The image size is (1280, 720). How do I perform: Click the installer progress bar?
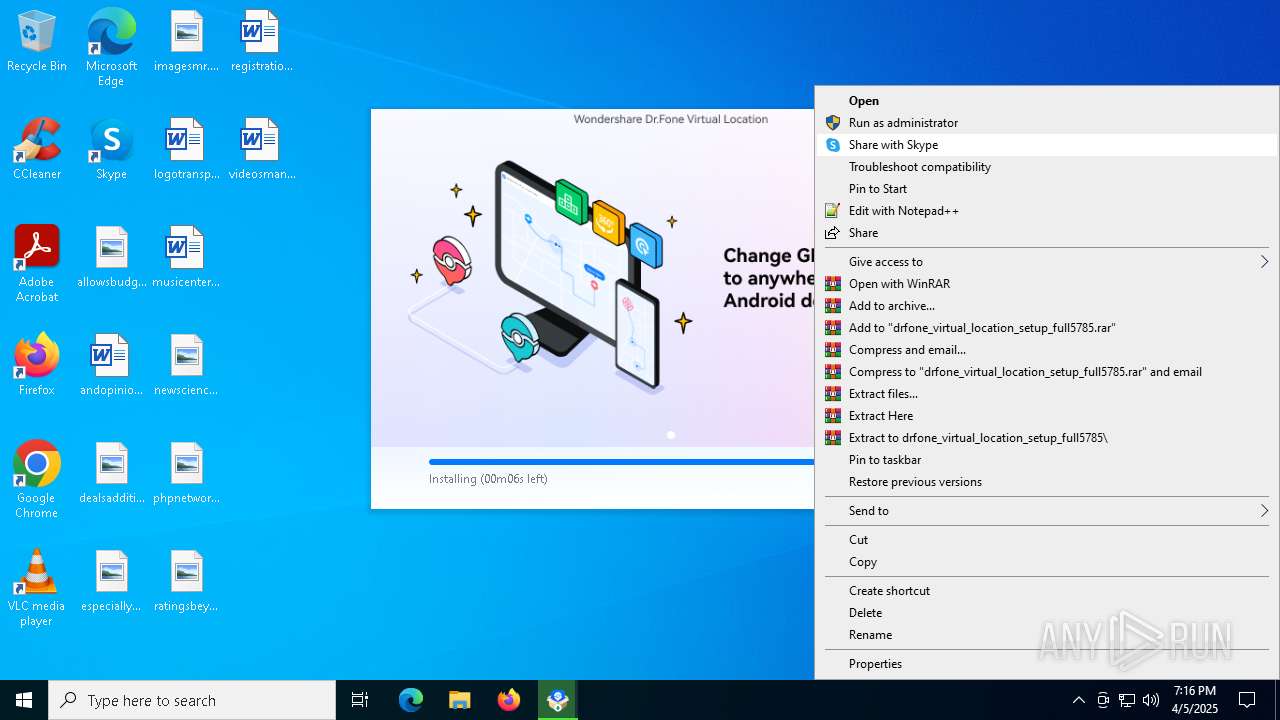click(622, 462)
